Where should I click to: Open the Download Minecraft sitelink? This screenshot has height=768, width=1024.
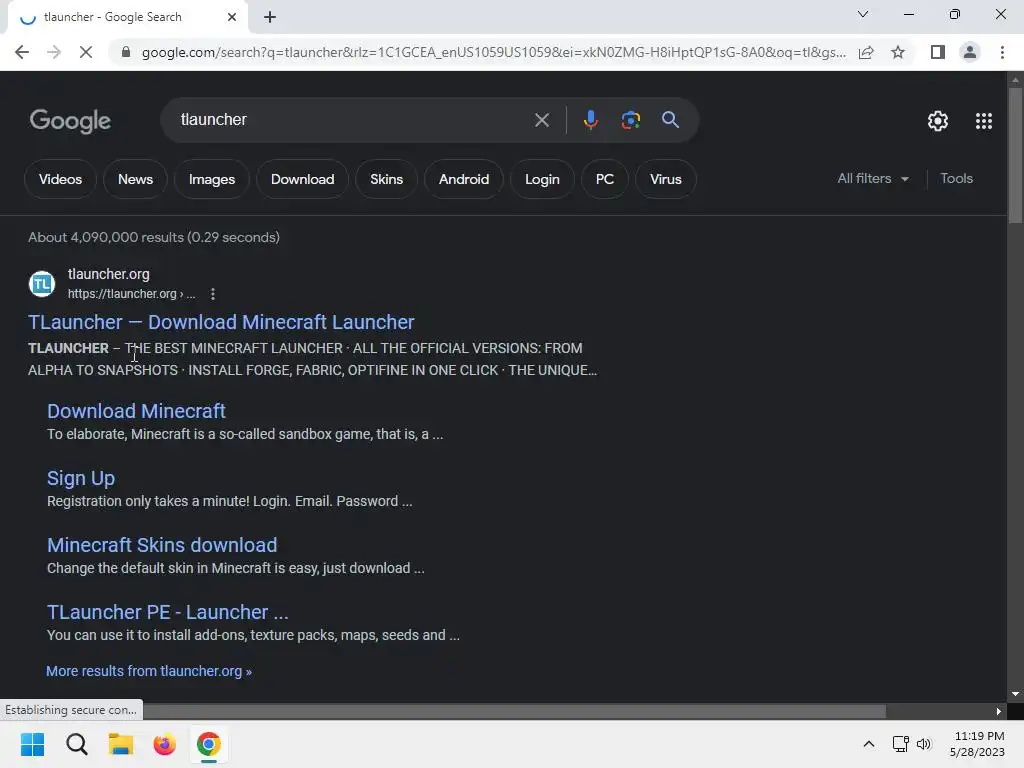pyautogui.click(x=136, y=411)
